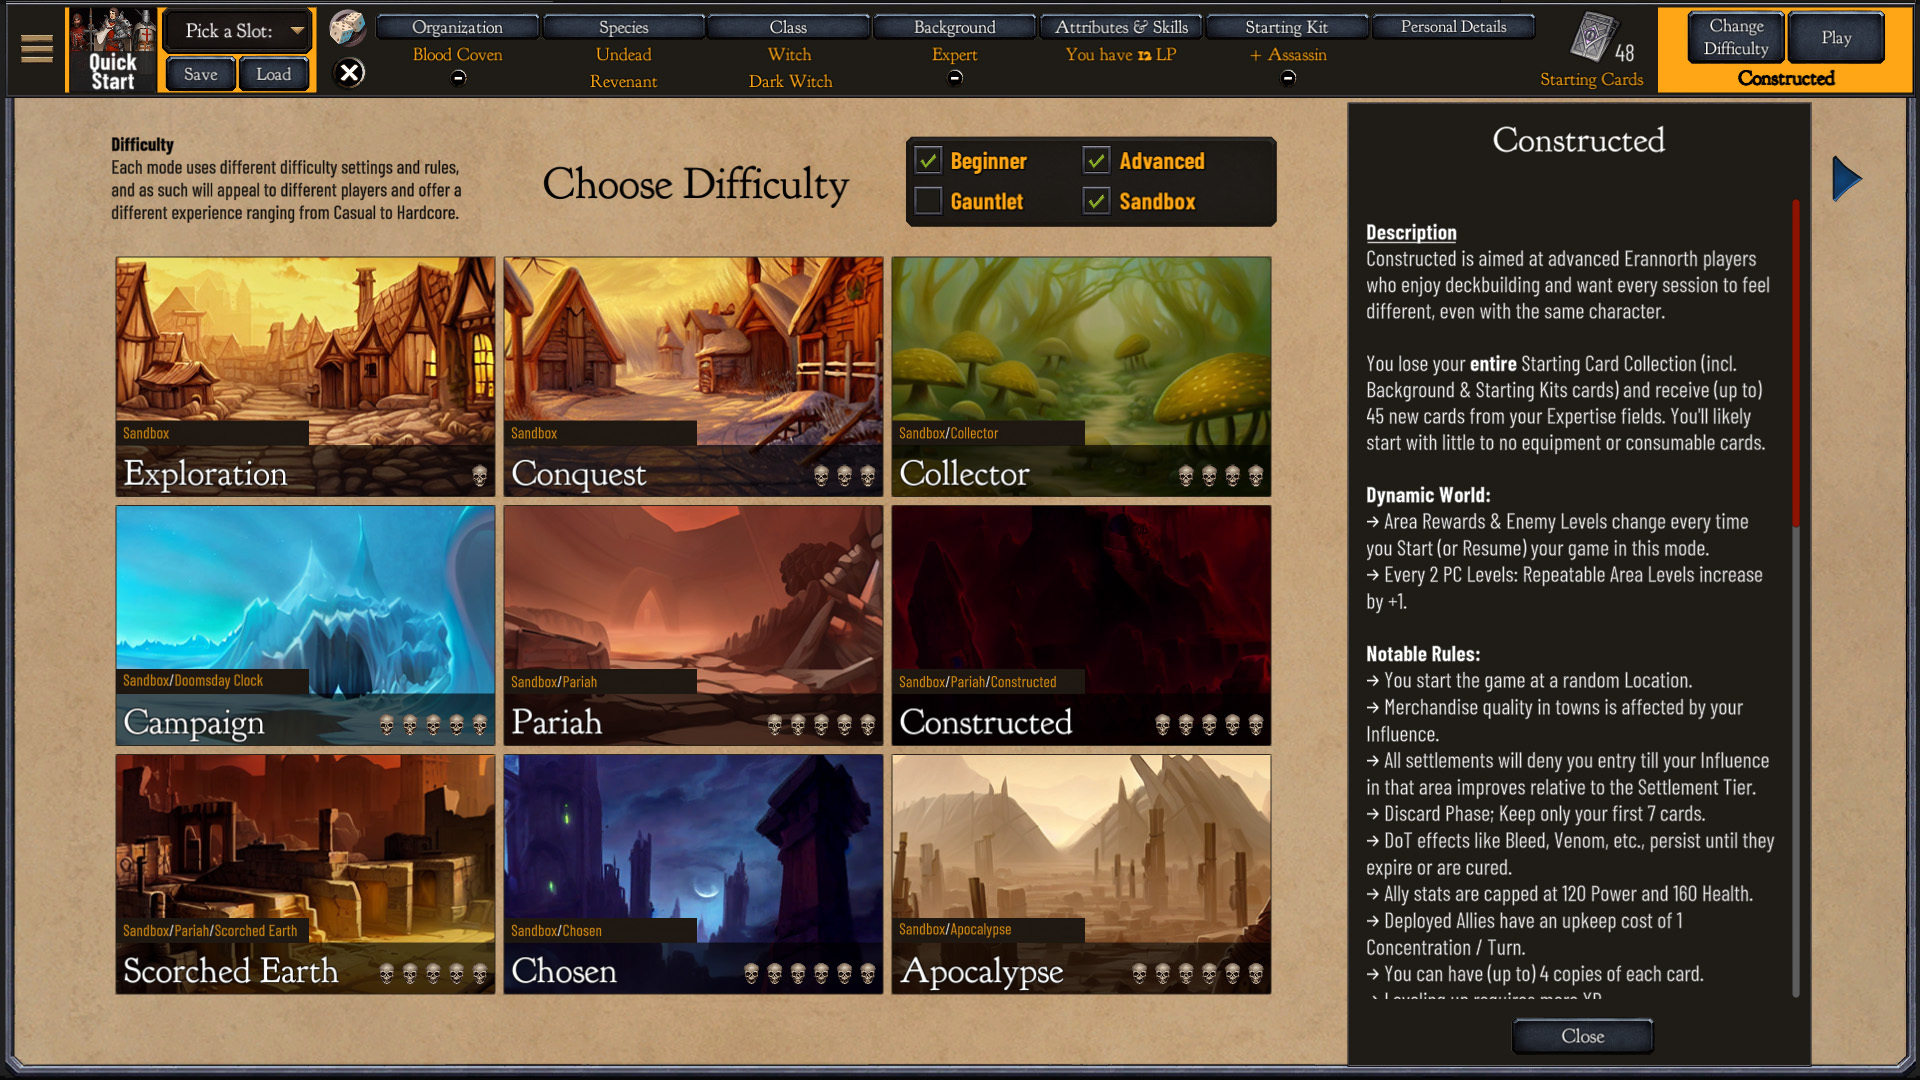Open the hamburger main menu
Screen dimensions: 1920x1080
(37, 48)
